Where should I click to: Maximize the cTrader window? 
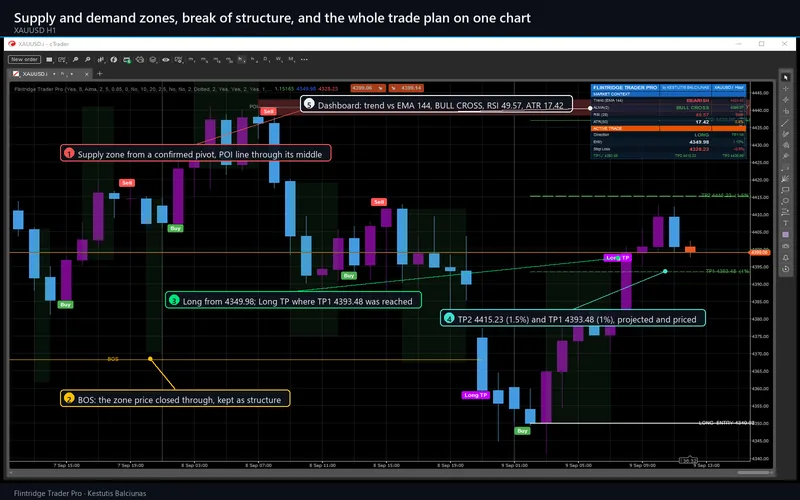coord(762,44)
